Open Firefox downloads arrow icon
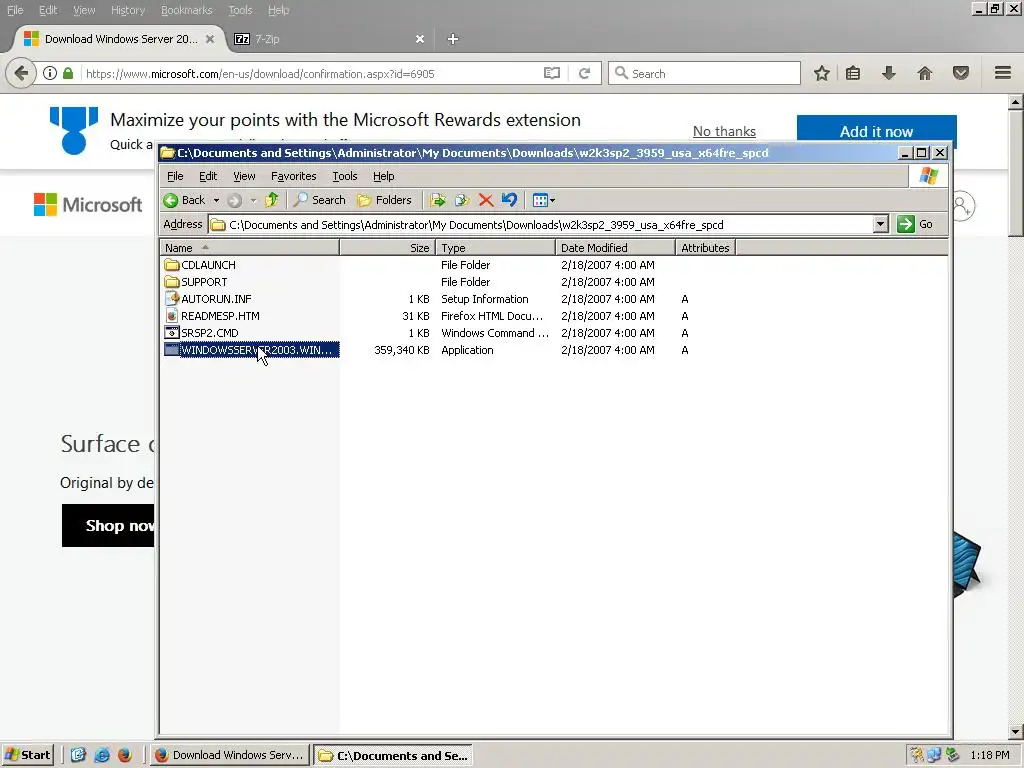The image size is (1024, 768). click(888, 73)
